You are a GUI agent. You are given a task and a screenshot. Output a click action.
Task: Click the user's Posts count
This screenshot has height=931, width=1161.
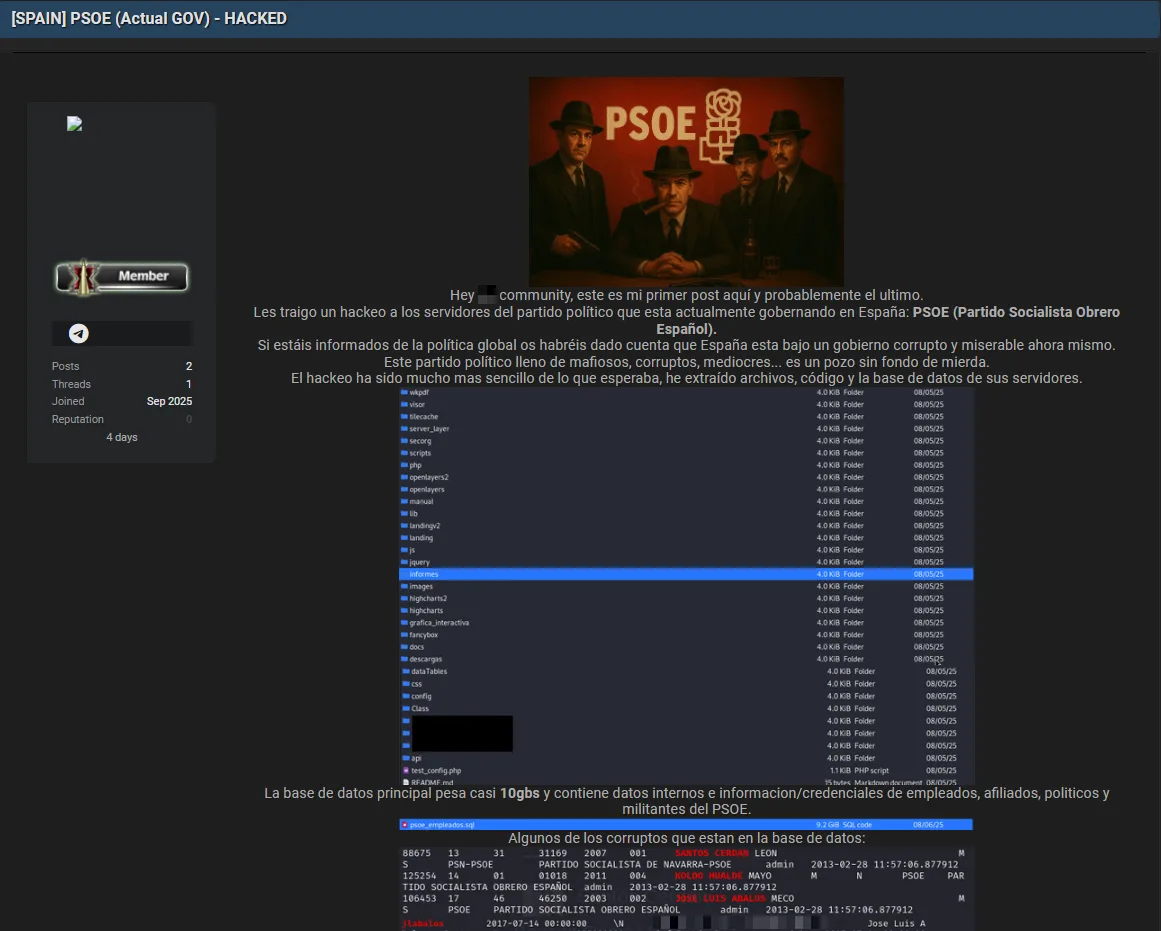[188, 366]
